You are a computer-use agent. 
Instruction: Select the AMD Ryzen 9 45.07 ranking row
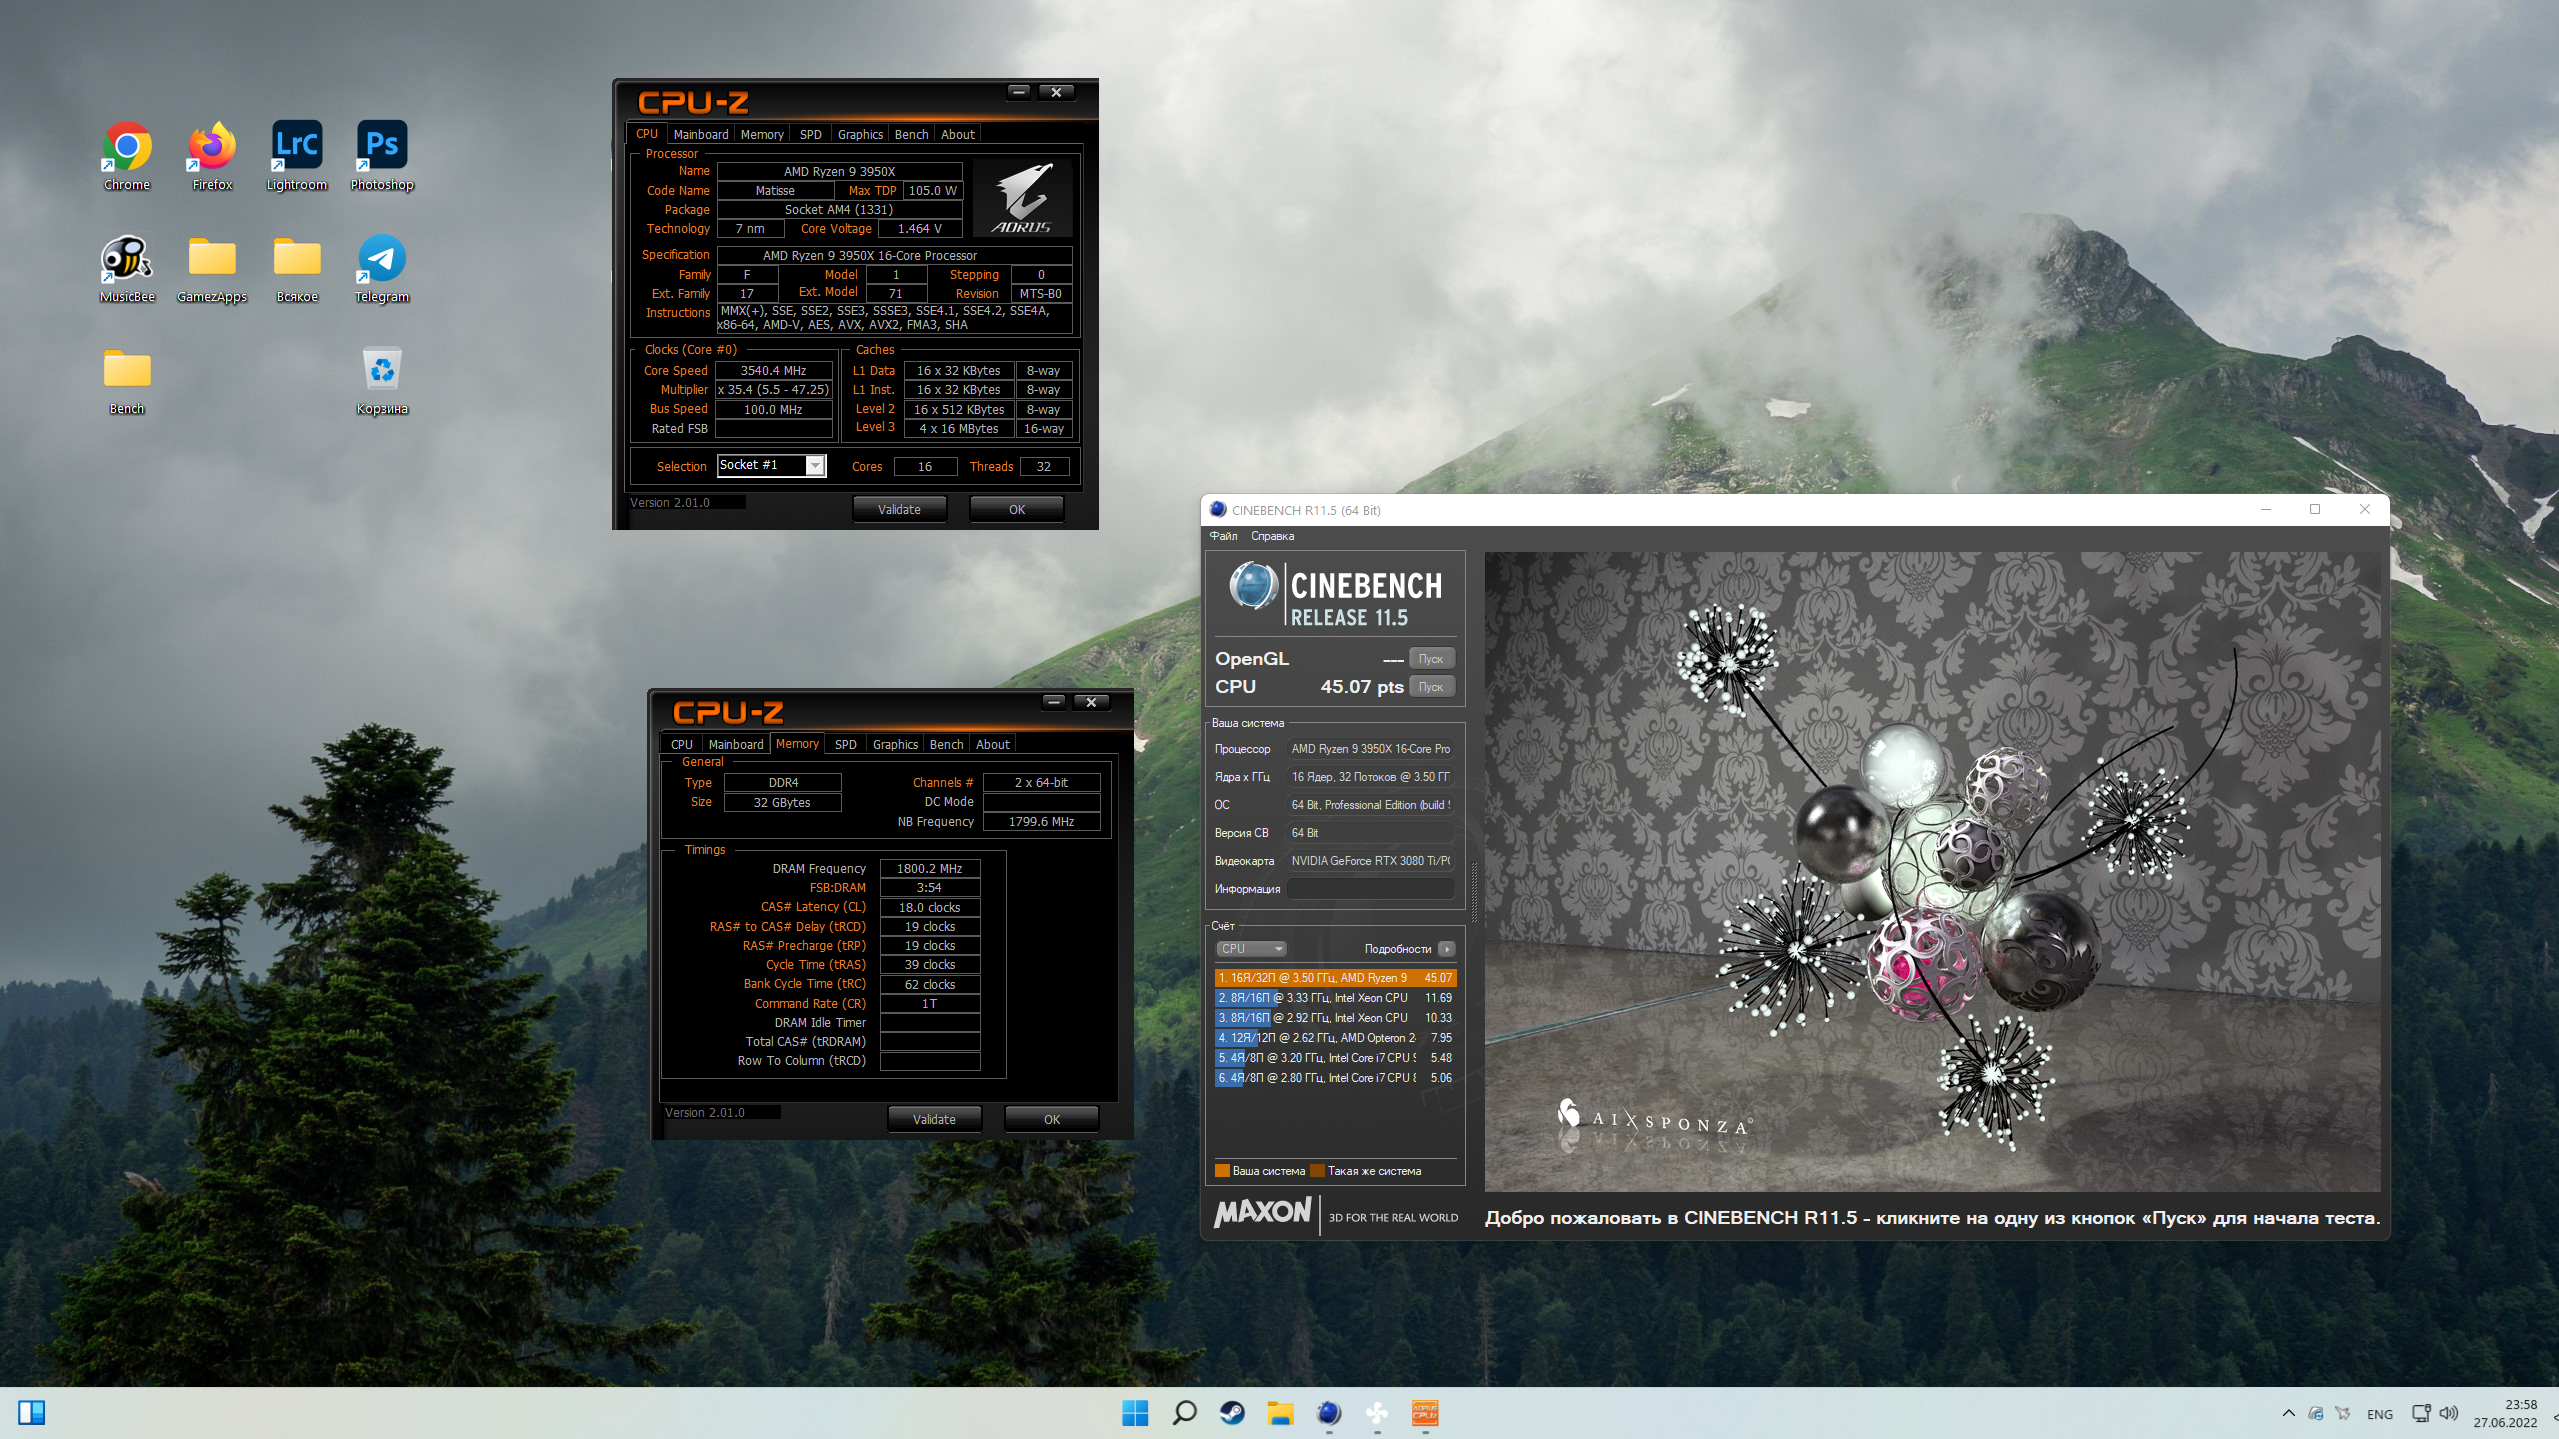pos(1335,978)
